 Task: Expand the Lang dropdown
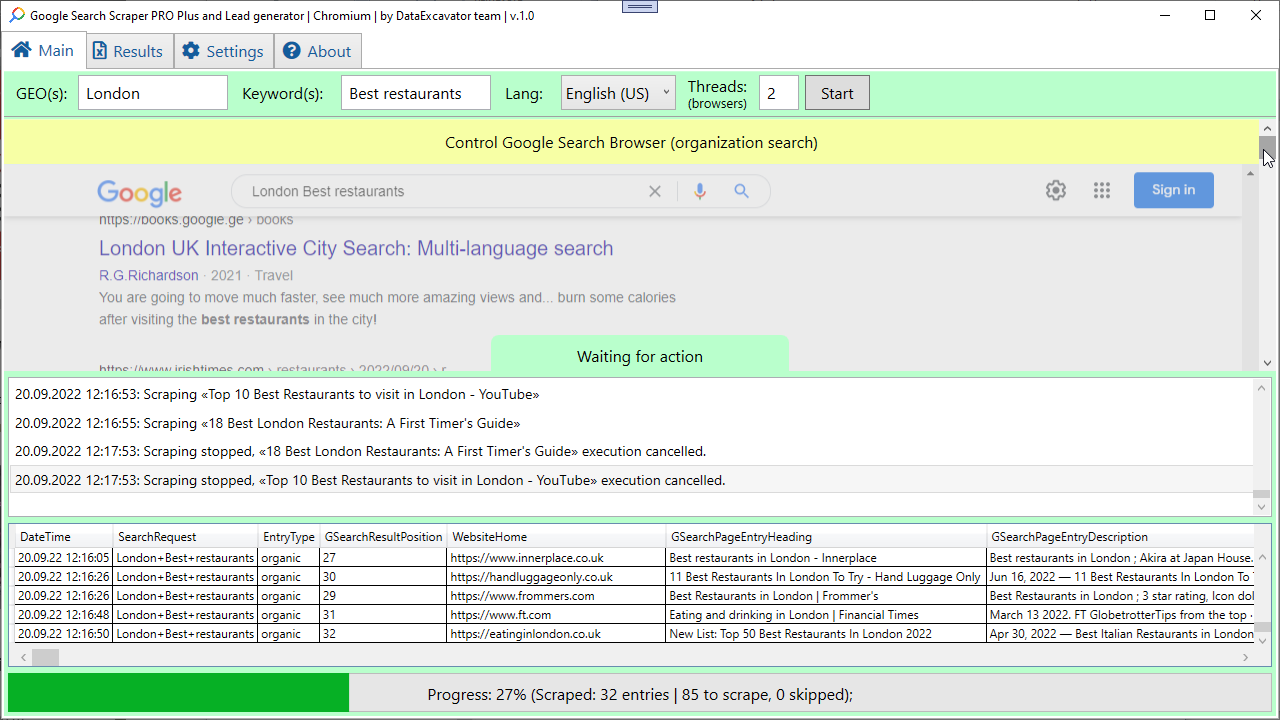(x=618, y=93)
